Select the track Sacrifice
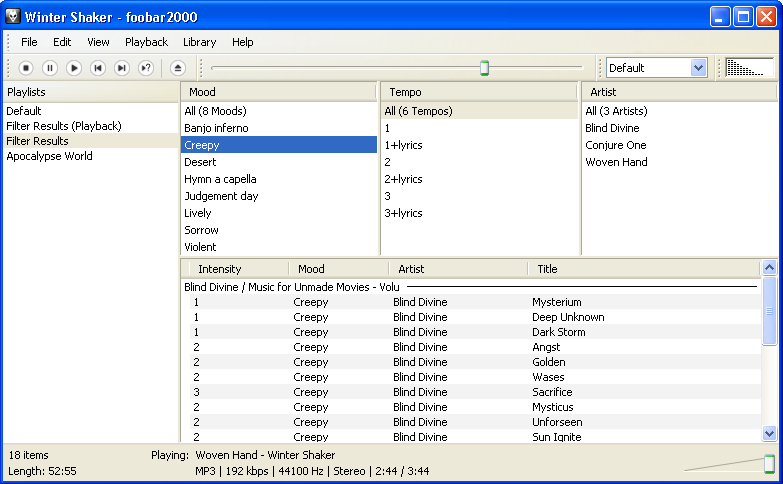The width and height of the screenshot is (783, 484). pos(475,392)
